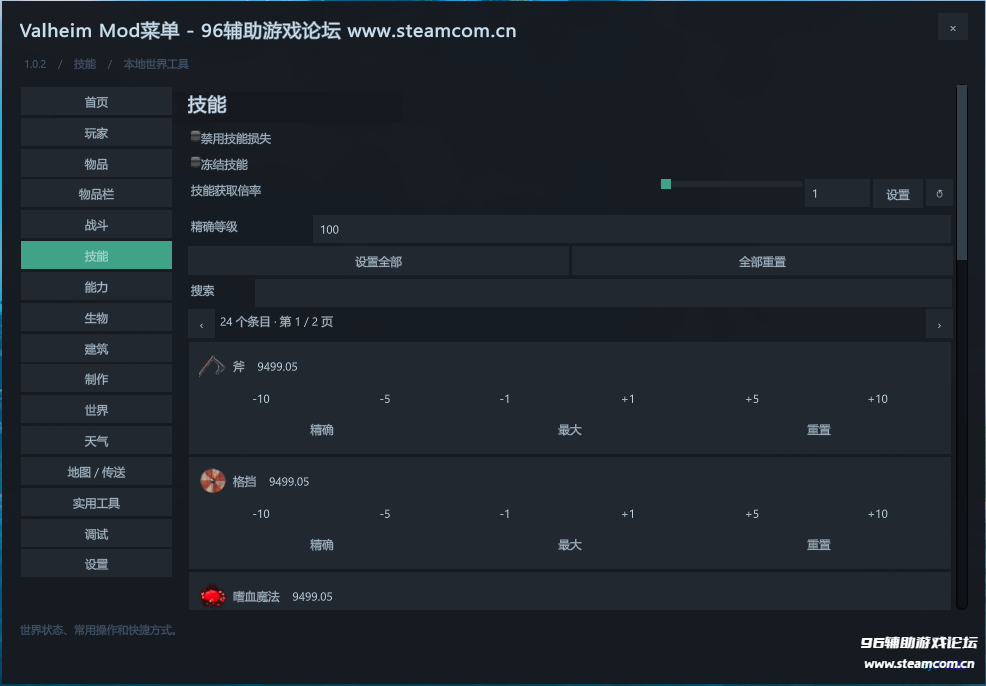This screenshot has height=686, width=986.
Task: Click the red 嗜血魔法 skill icon
Action: coord(213,596)
